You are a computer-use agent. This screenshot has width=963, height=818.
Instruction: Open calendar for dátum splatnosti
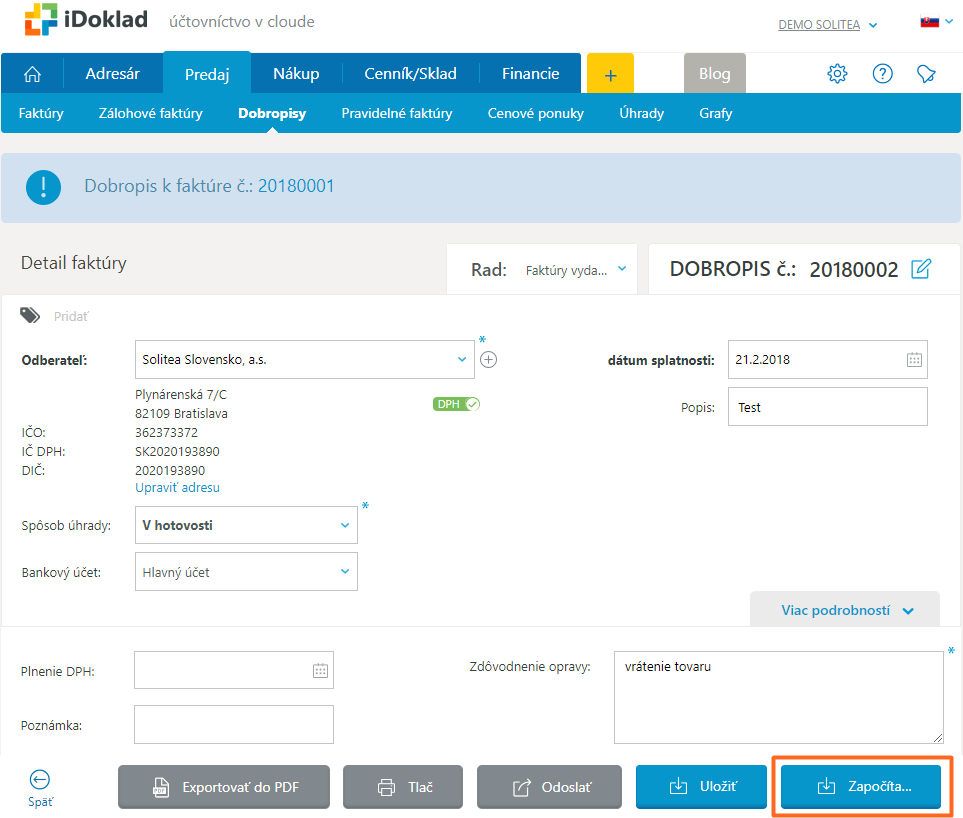click(913, 360)
